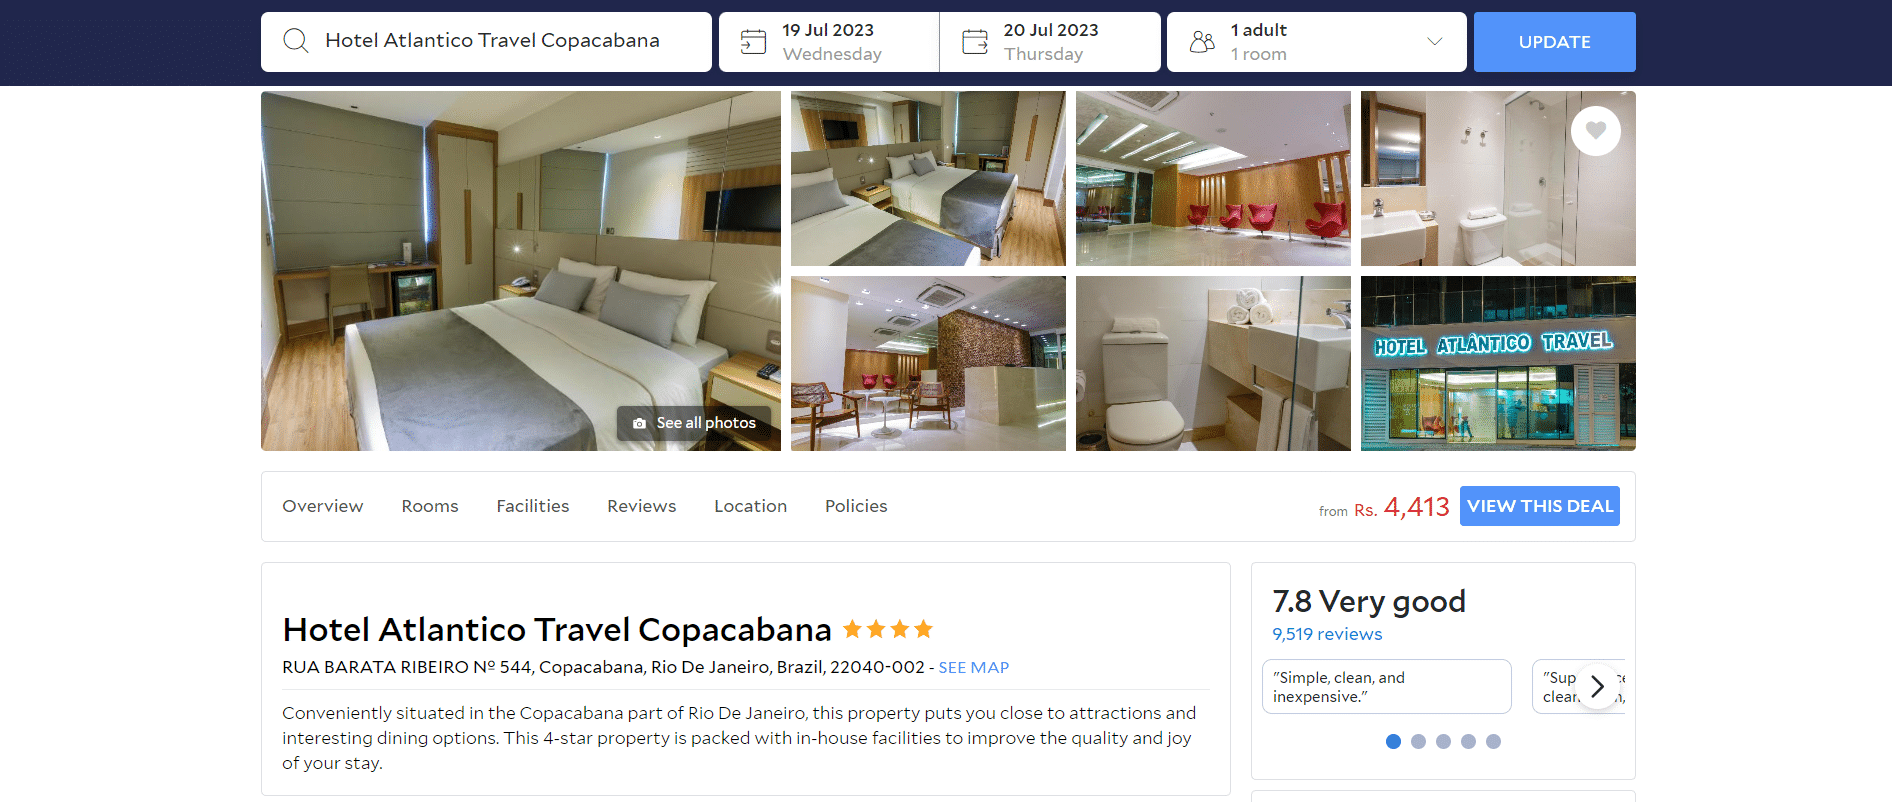Open the Policies tab
The image size is (1892, 802).
coord(856,506)
